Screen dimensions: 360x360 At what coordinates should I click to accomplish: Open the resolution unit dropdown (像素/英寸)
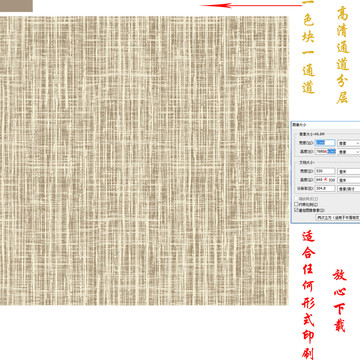tap(349, 189)
